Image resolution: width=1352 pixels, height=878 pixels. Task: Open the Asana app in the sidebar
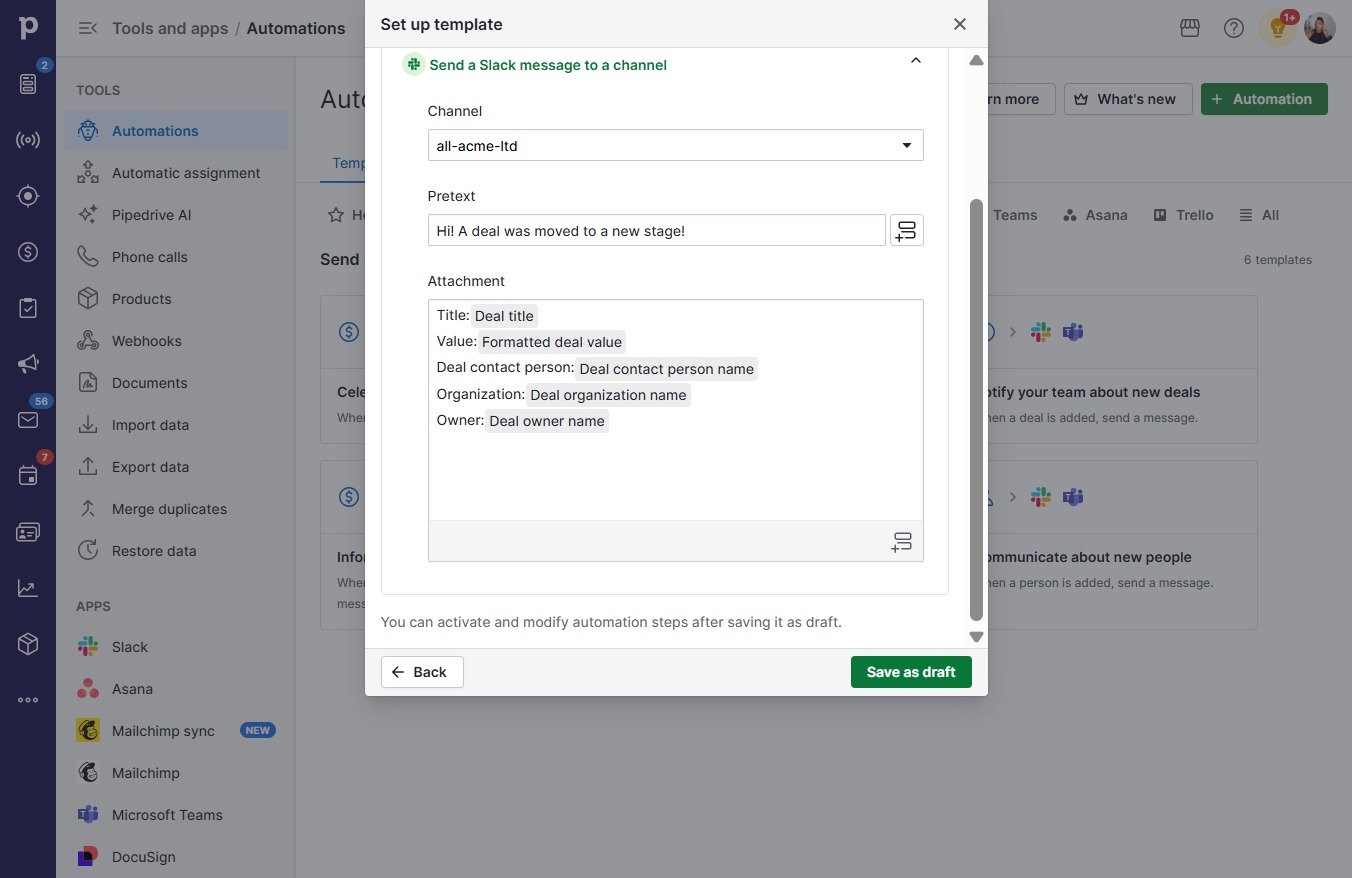(x=176, y=689)
